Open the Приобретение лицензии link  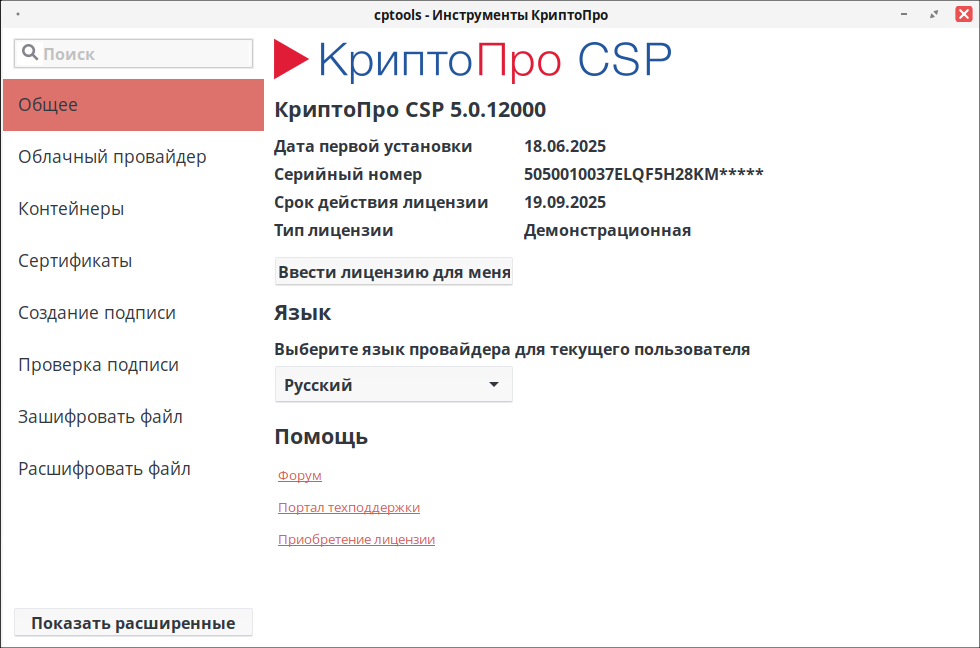pos(356,539)
